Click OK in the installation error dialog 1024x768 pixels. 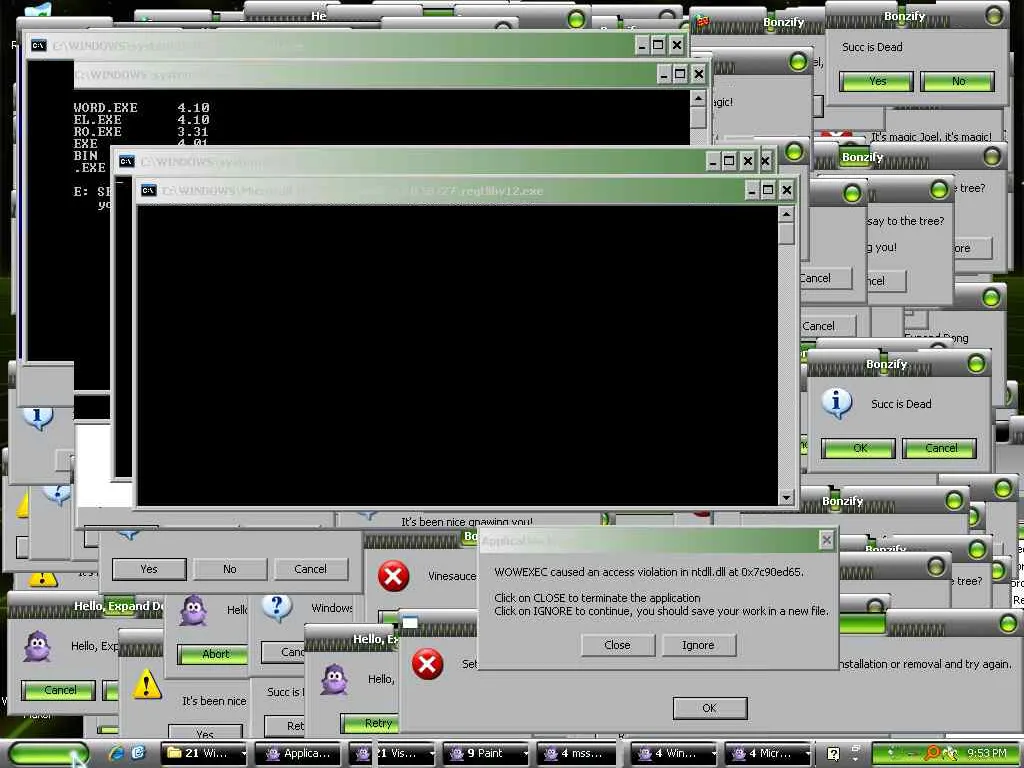coord(710,708)
